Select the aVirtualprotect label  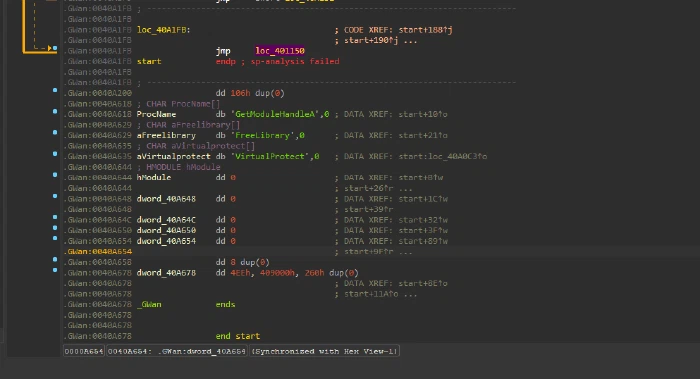coord(173,156)
